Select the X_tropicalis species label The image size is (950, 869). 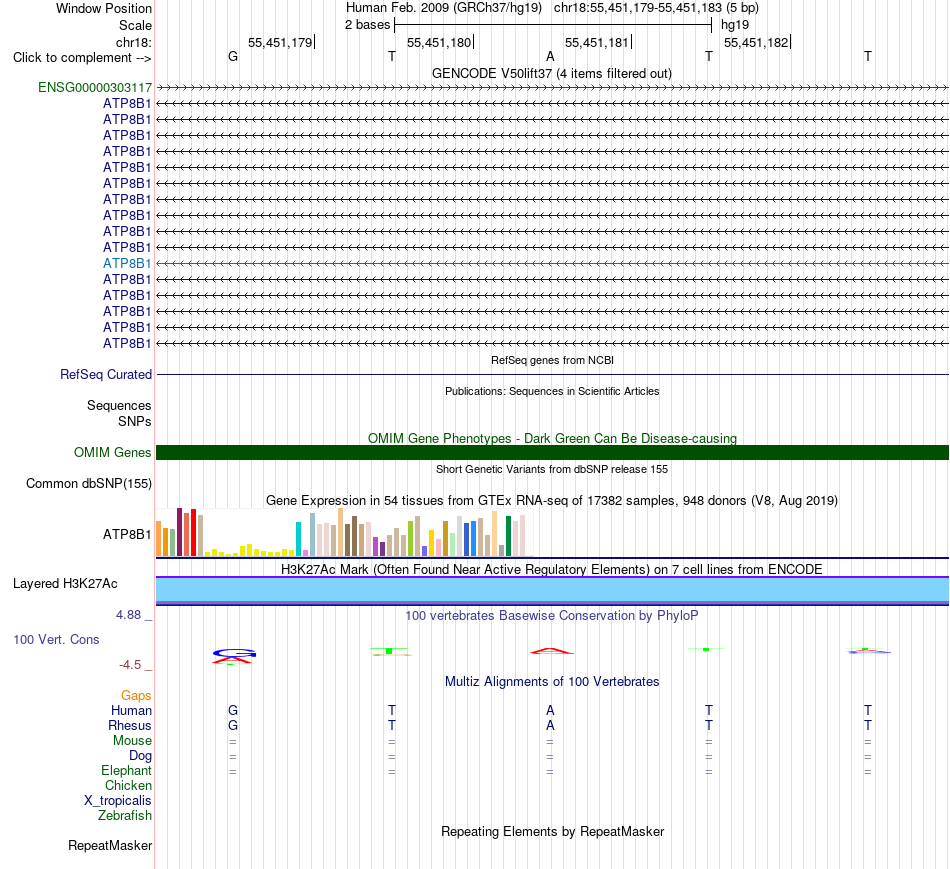click(x=118, y=801)
